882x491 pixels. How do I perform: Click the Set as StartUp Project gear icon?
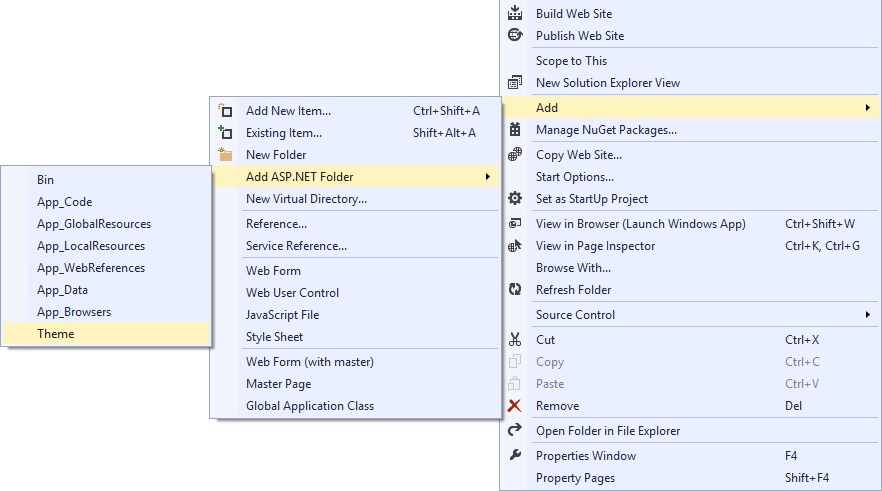[x=515, y=198]
